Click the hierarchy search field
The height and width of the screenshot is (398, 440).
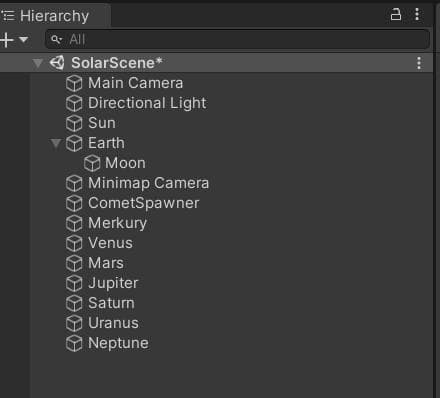237,39
